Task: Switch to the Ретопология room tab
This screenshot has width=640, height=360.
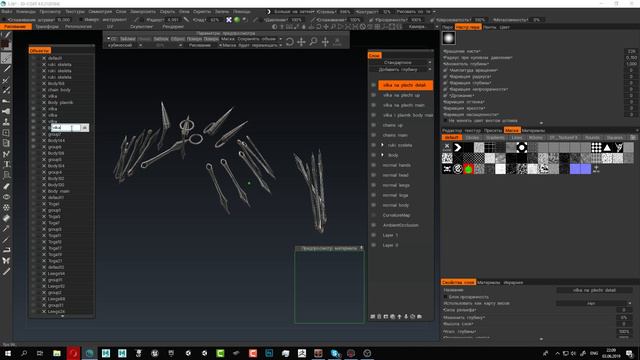Action: pos(78,27)
